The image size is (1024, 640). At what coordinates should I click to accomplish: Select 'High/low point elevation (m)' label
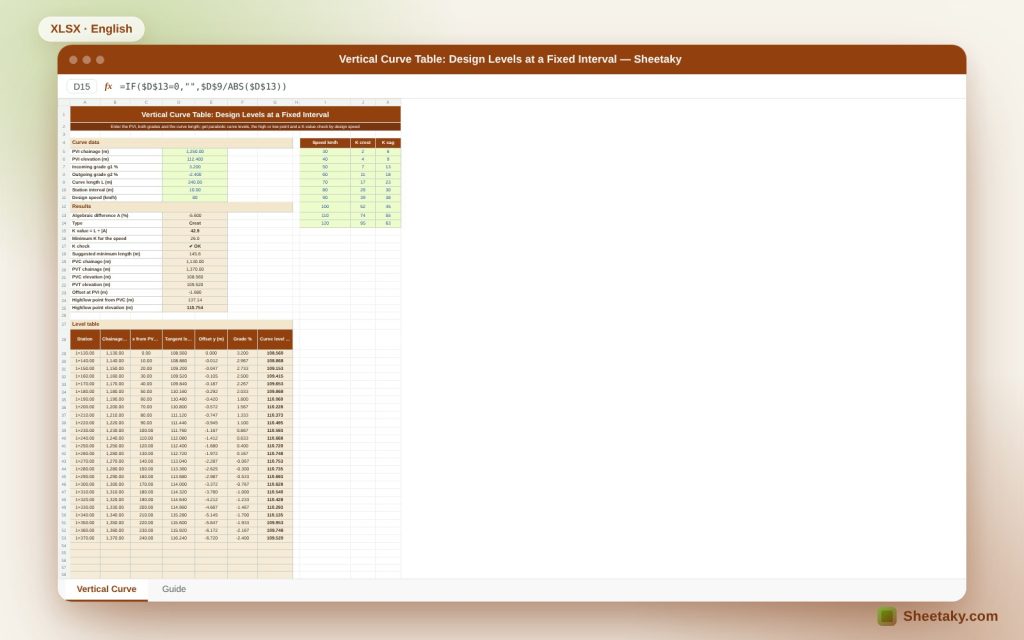point(116,308)
